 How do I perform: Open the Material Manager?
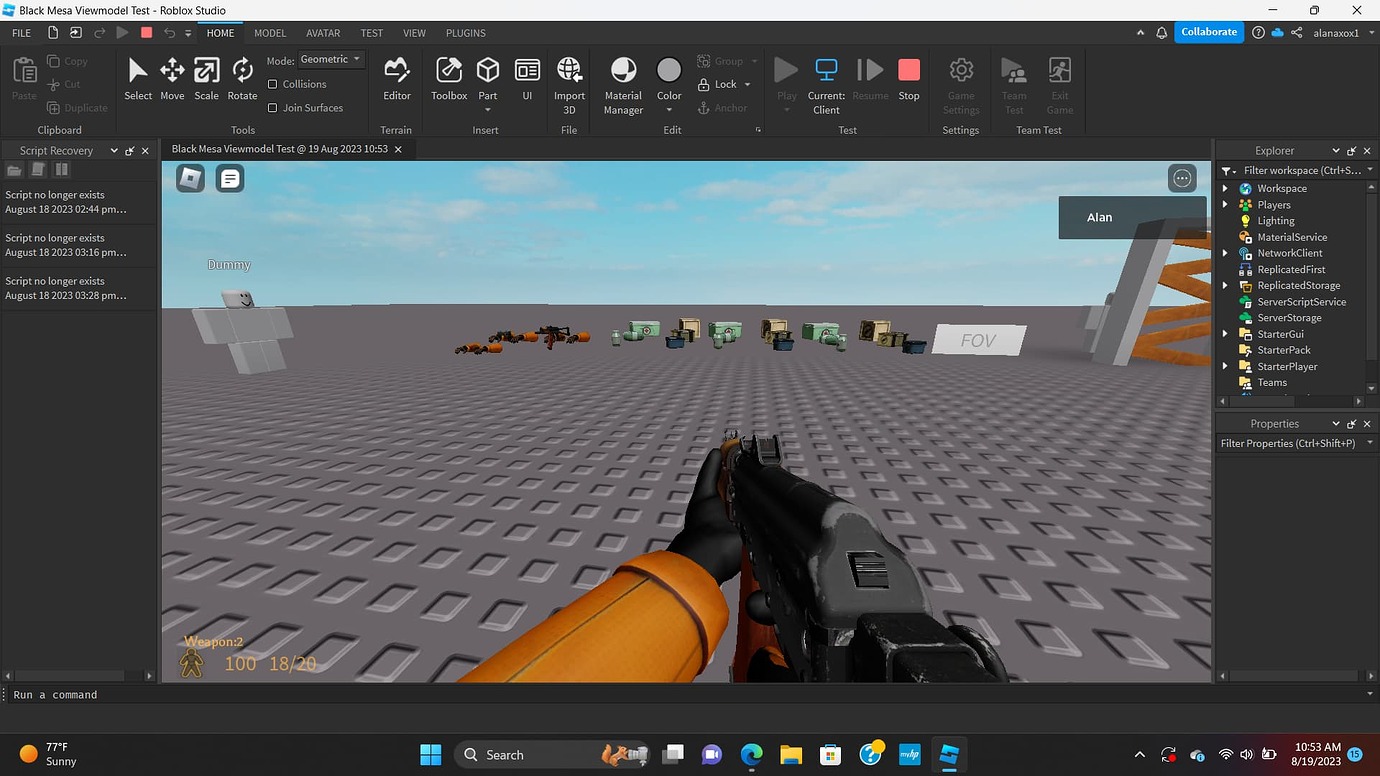(x=622, y=80)
